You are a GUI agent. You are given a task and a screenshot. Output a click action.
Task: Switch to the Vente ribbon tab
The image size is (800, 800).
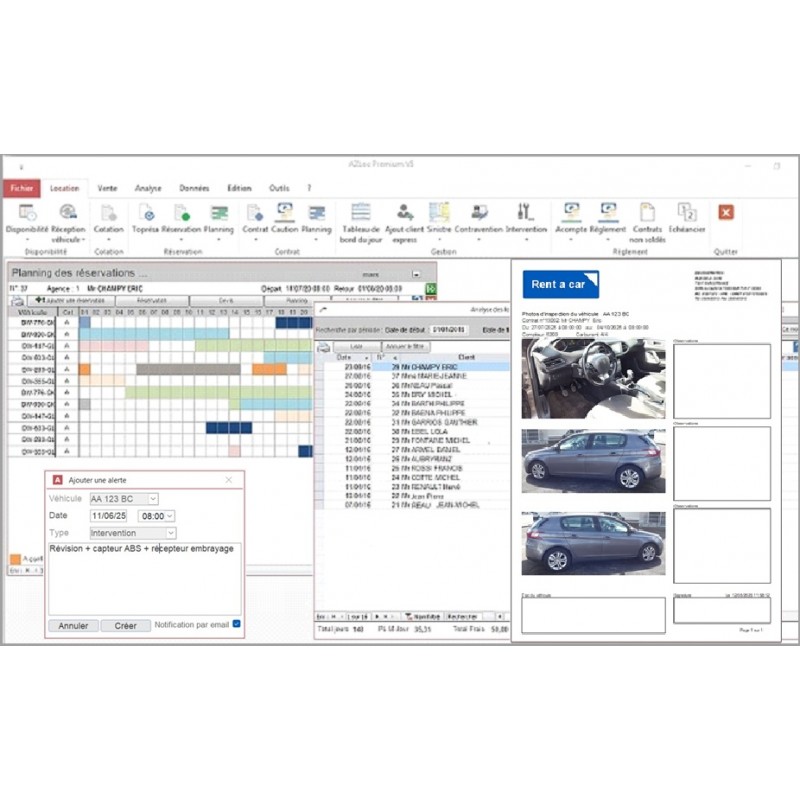[x=107, y=188]
